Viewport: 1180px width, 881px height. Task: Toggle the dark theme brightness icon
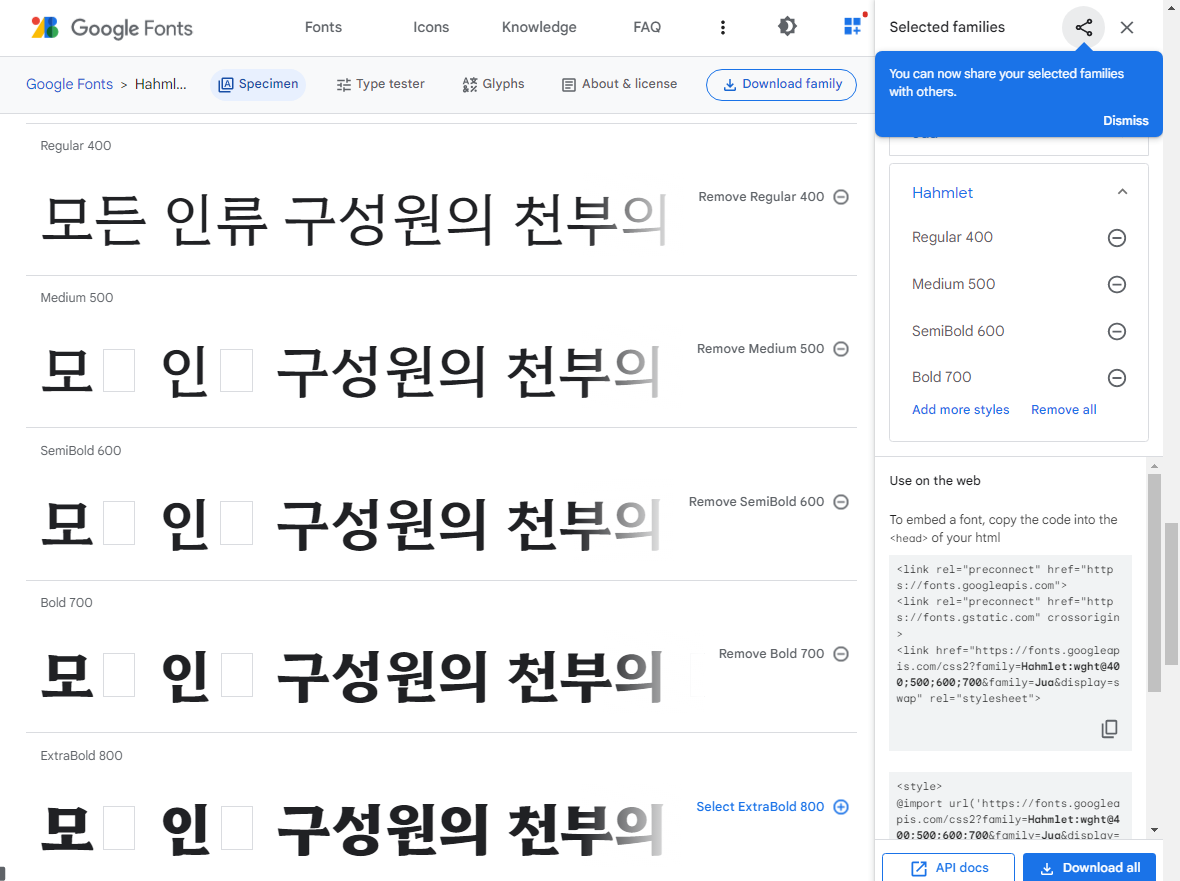click(x=787, y=27)
